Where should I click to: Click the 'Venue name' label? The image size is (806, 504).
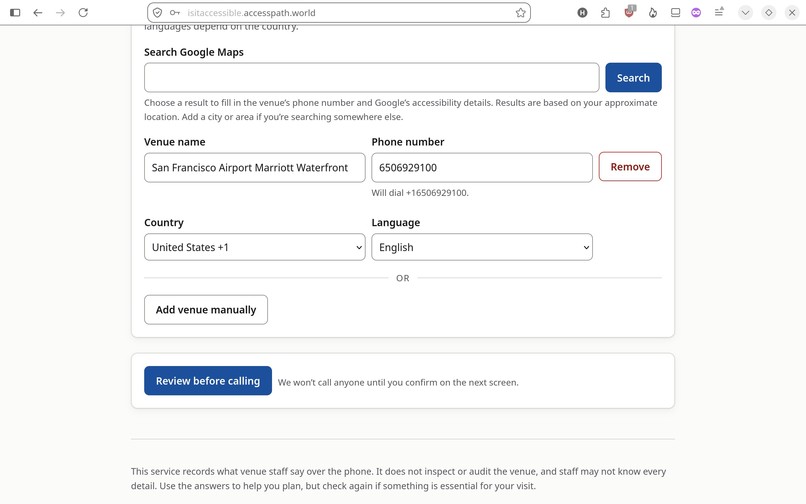[x=175, y=142]
